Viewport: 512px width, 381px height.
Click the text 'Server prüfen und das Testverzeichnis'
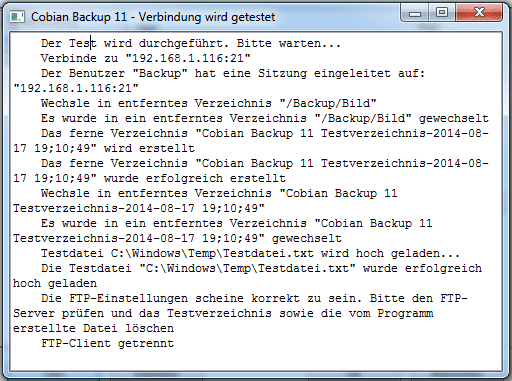click(142, 313)
